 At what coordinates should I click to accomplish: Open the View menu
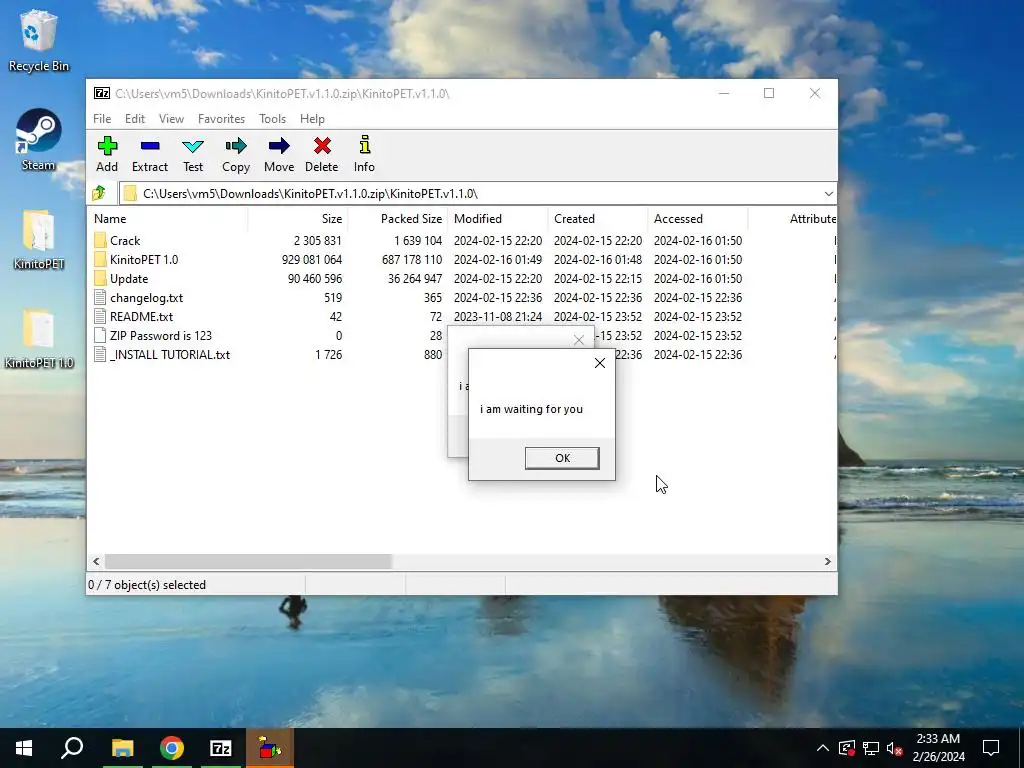coord(171,118)
